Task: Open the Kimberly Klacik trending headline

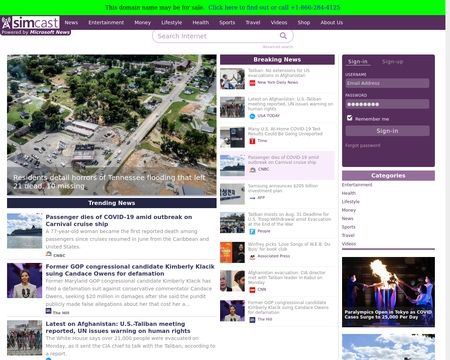Action: (130, 270)
